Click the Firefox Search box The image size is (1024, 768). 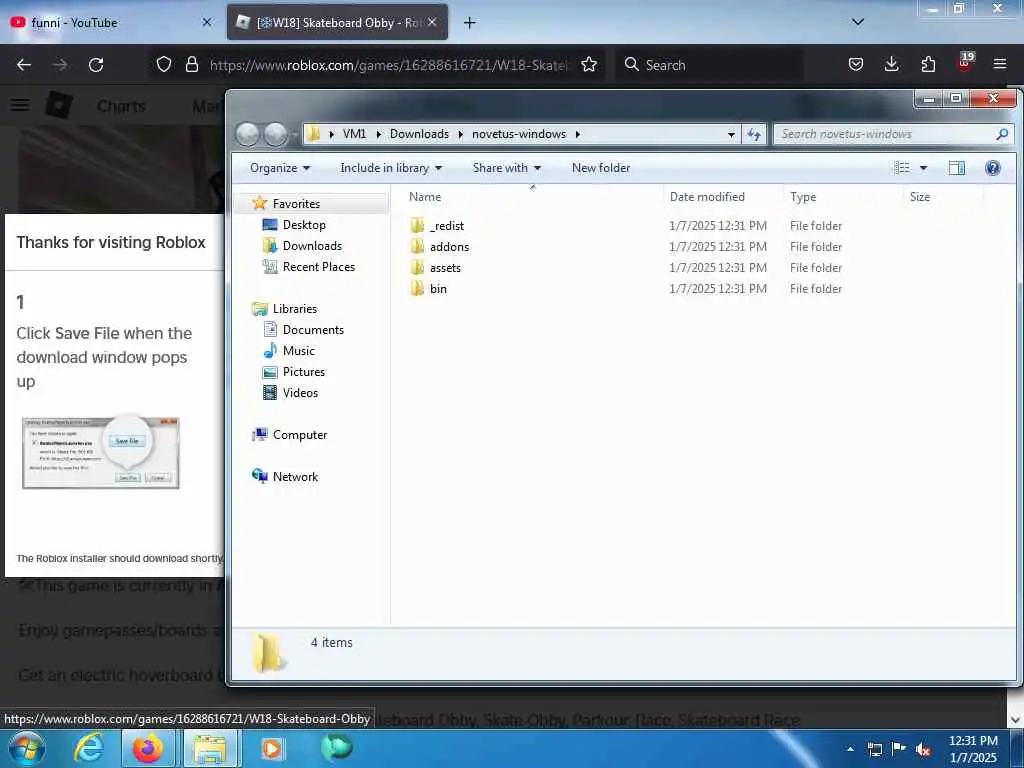pos(709,65)
